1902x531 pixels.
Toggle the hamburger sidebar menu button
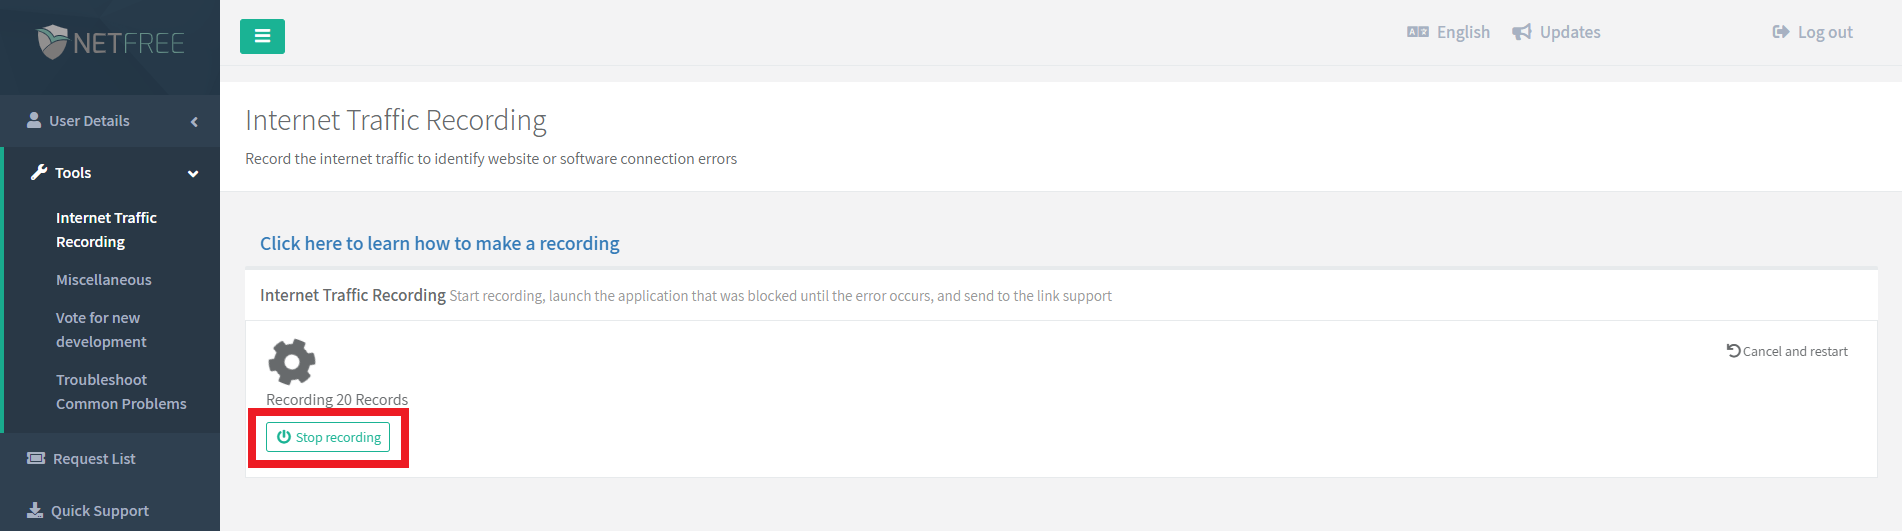pos(262,36)
